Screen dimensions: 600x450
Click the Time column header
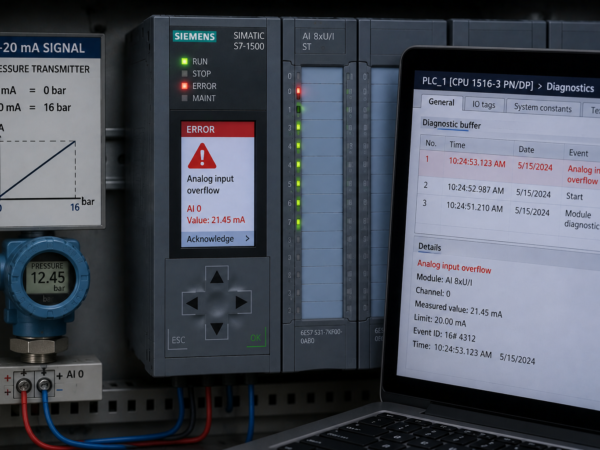pos(457,145)
